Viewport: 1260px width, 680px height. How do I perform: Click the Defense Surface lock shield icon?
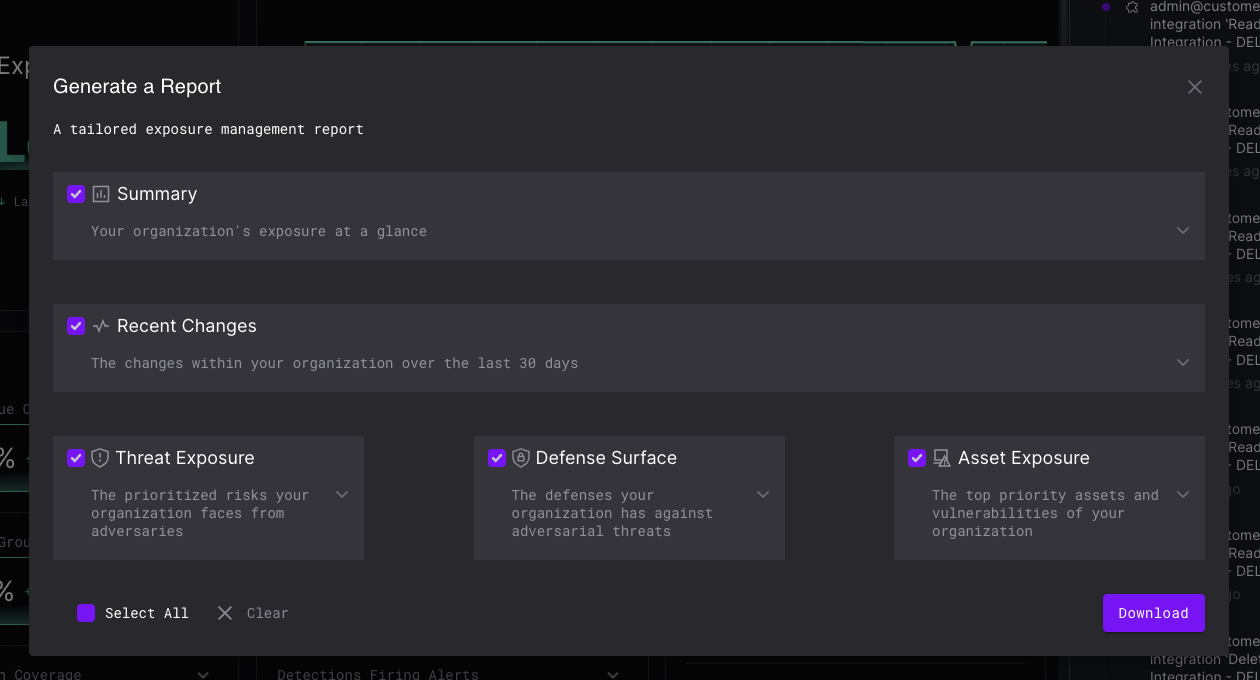(520, 458)
